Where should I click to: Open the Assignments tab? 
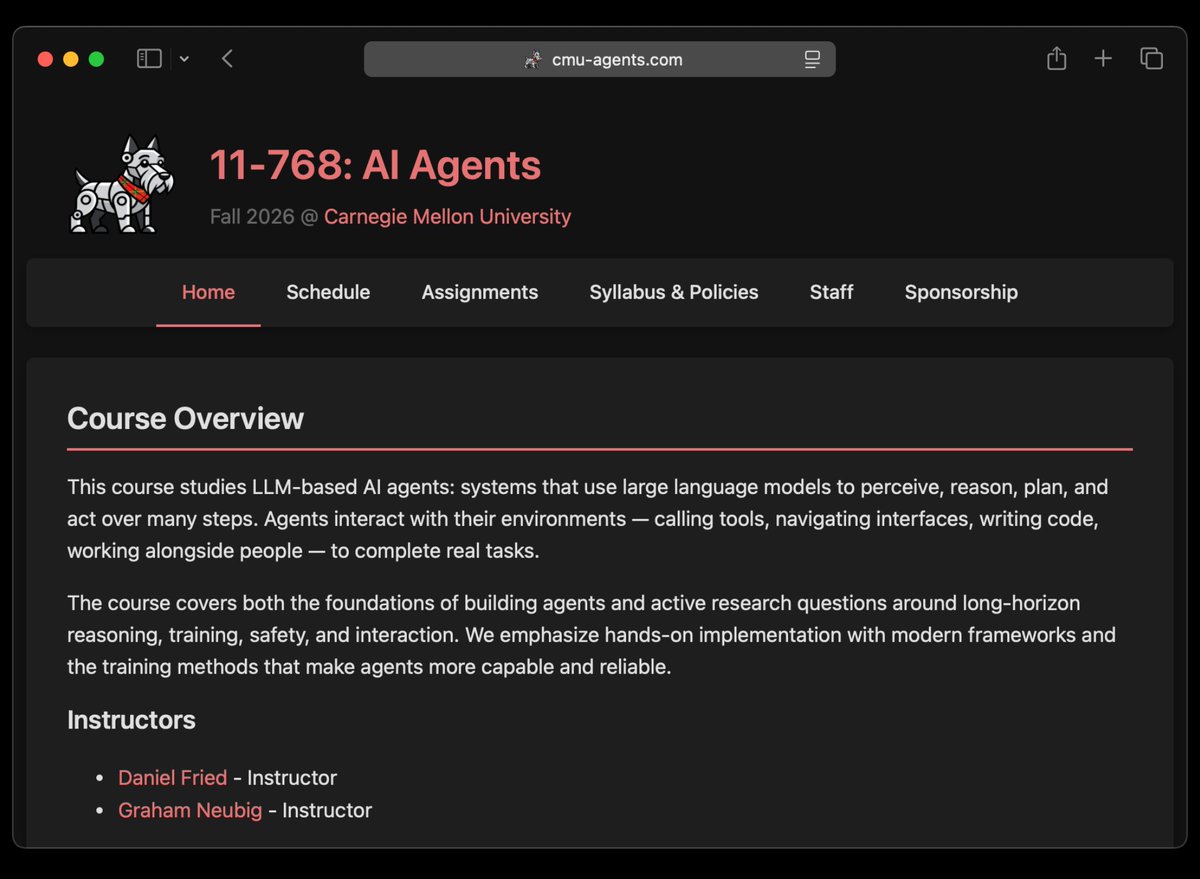[480, 292]
